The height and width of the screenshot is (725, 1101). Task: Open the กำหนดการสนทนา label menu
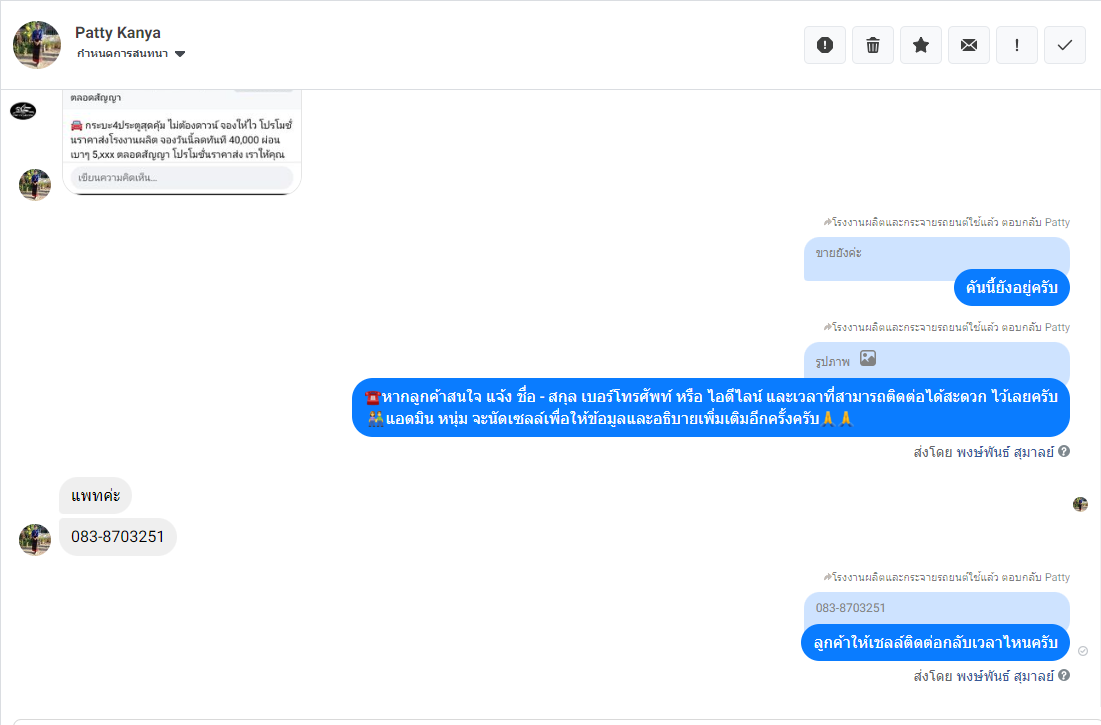coord(123,54)
